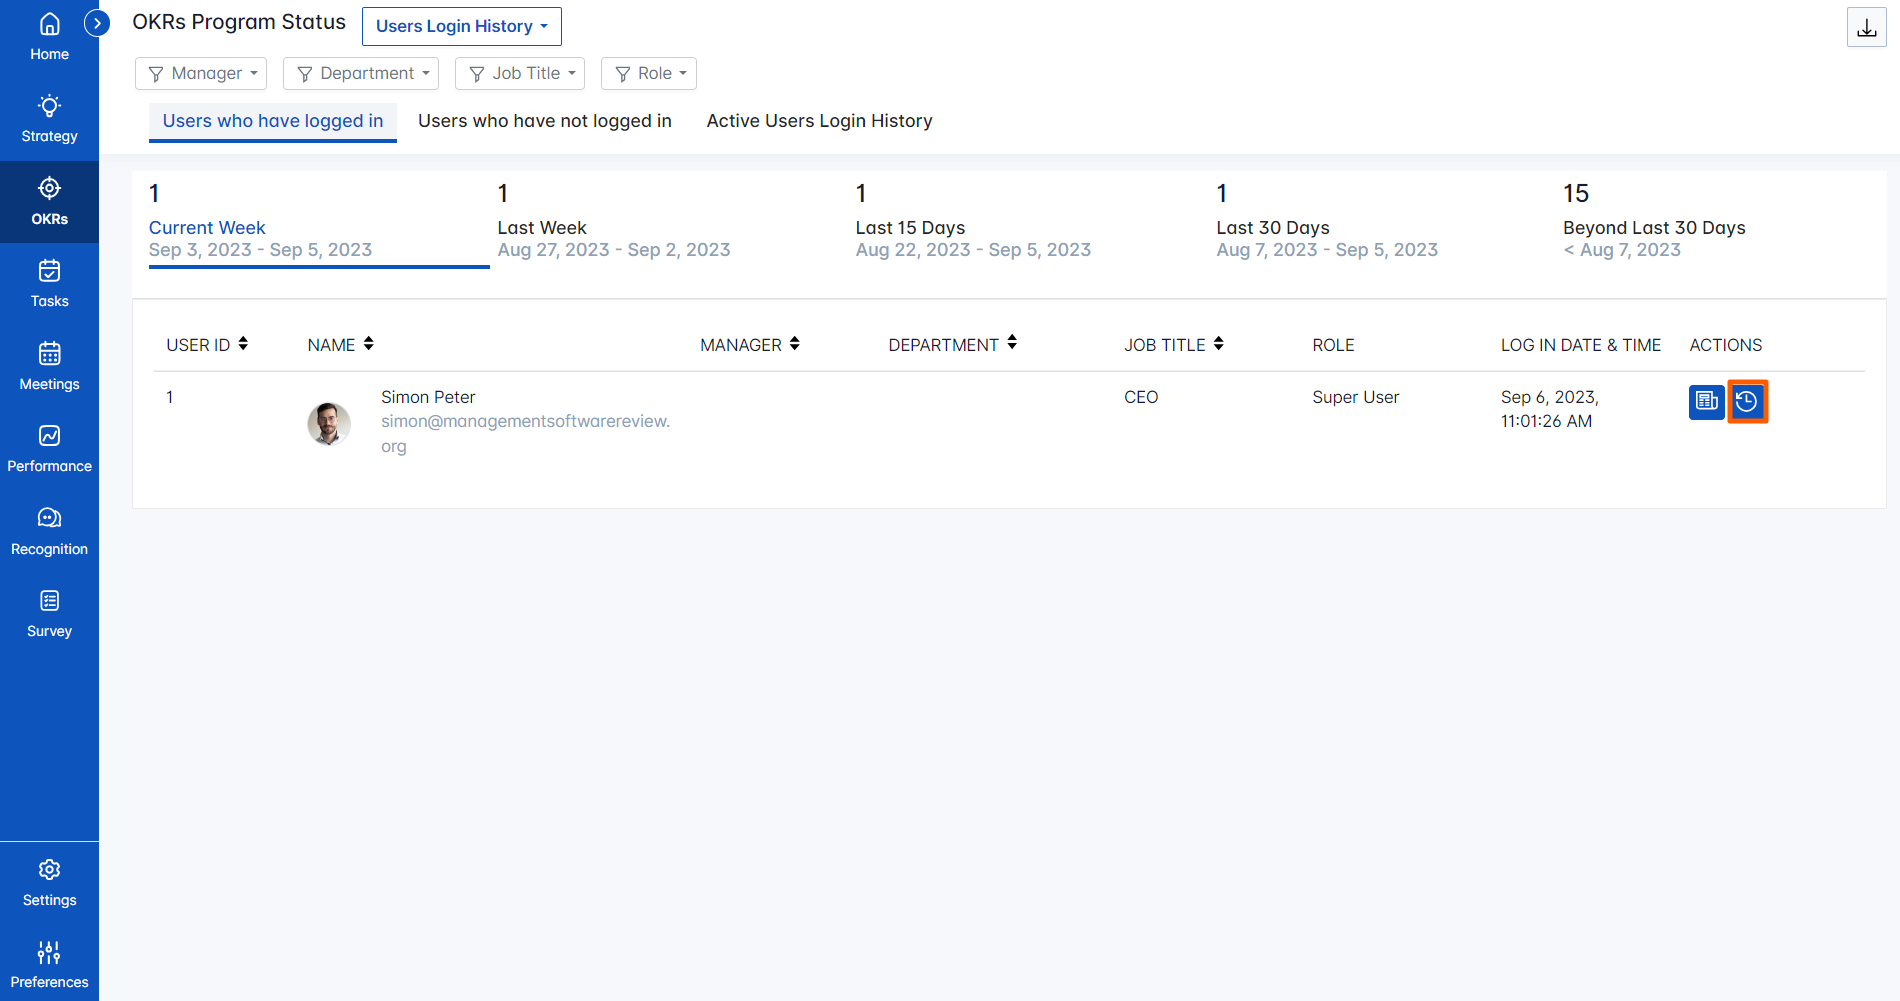Open the Manager filter dropdown
Viewport: 1900px width, 1001px height.
tap(201, 73)
